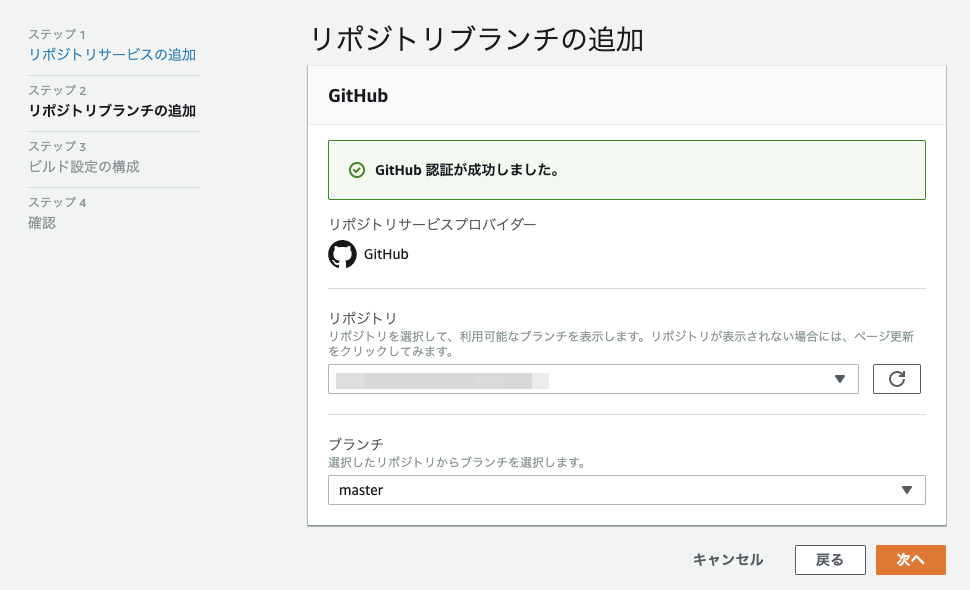Click the GitHub panel header title
This screenshot has height=590, width=970.
pos(358,96)
